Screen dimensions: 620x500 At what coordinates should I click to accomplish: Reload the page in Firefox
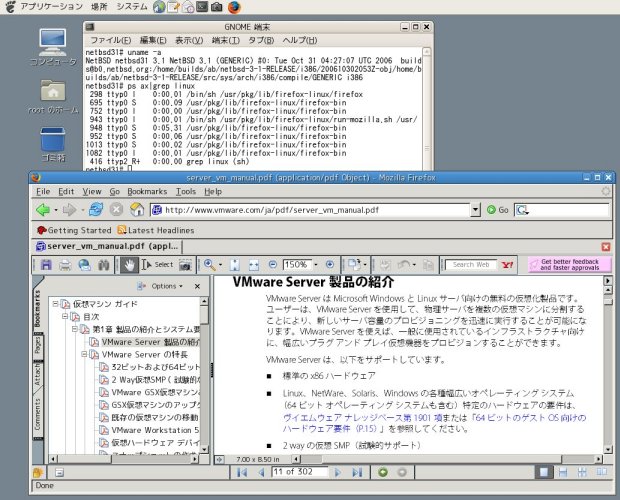coord(96,209)
